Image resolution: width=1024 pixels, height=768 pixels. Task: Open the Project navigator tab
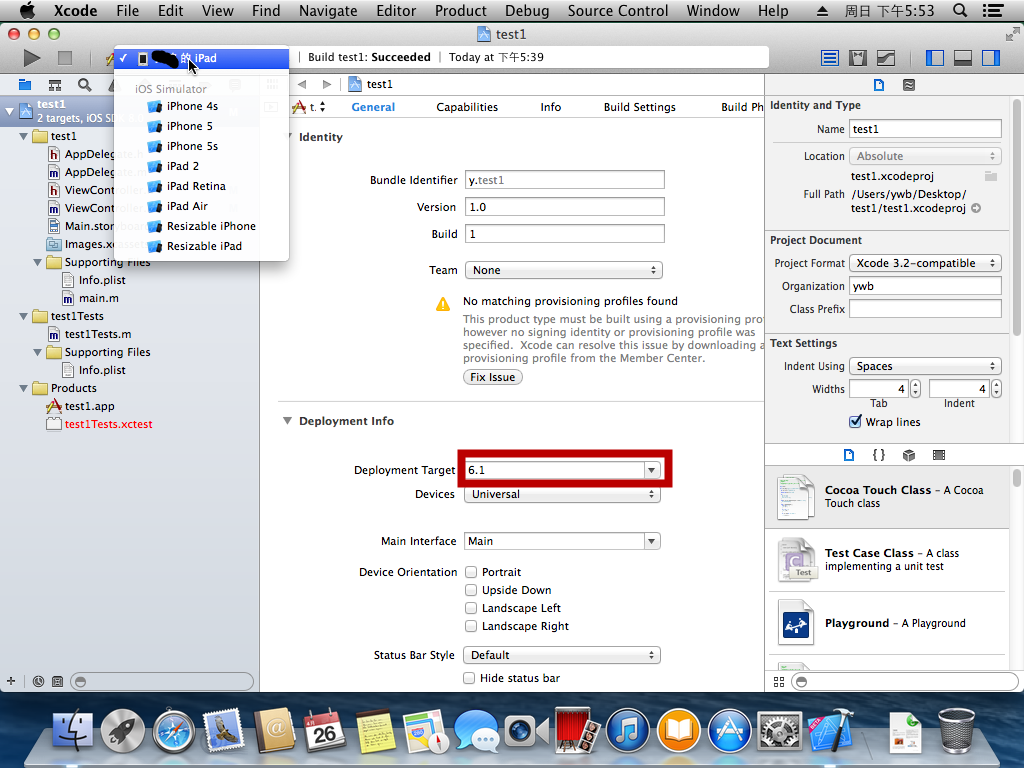point(25,85)
